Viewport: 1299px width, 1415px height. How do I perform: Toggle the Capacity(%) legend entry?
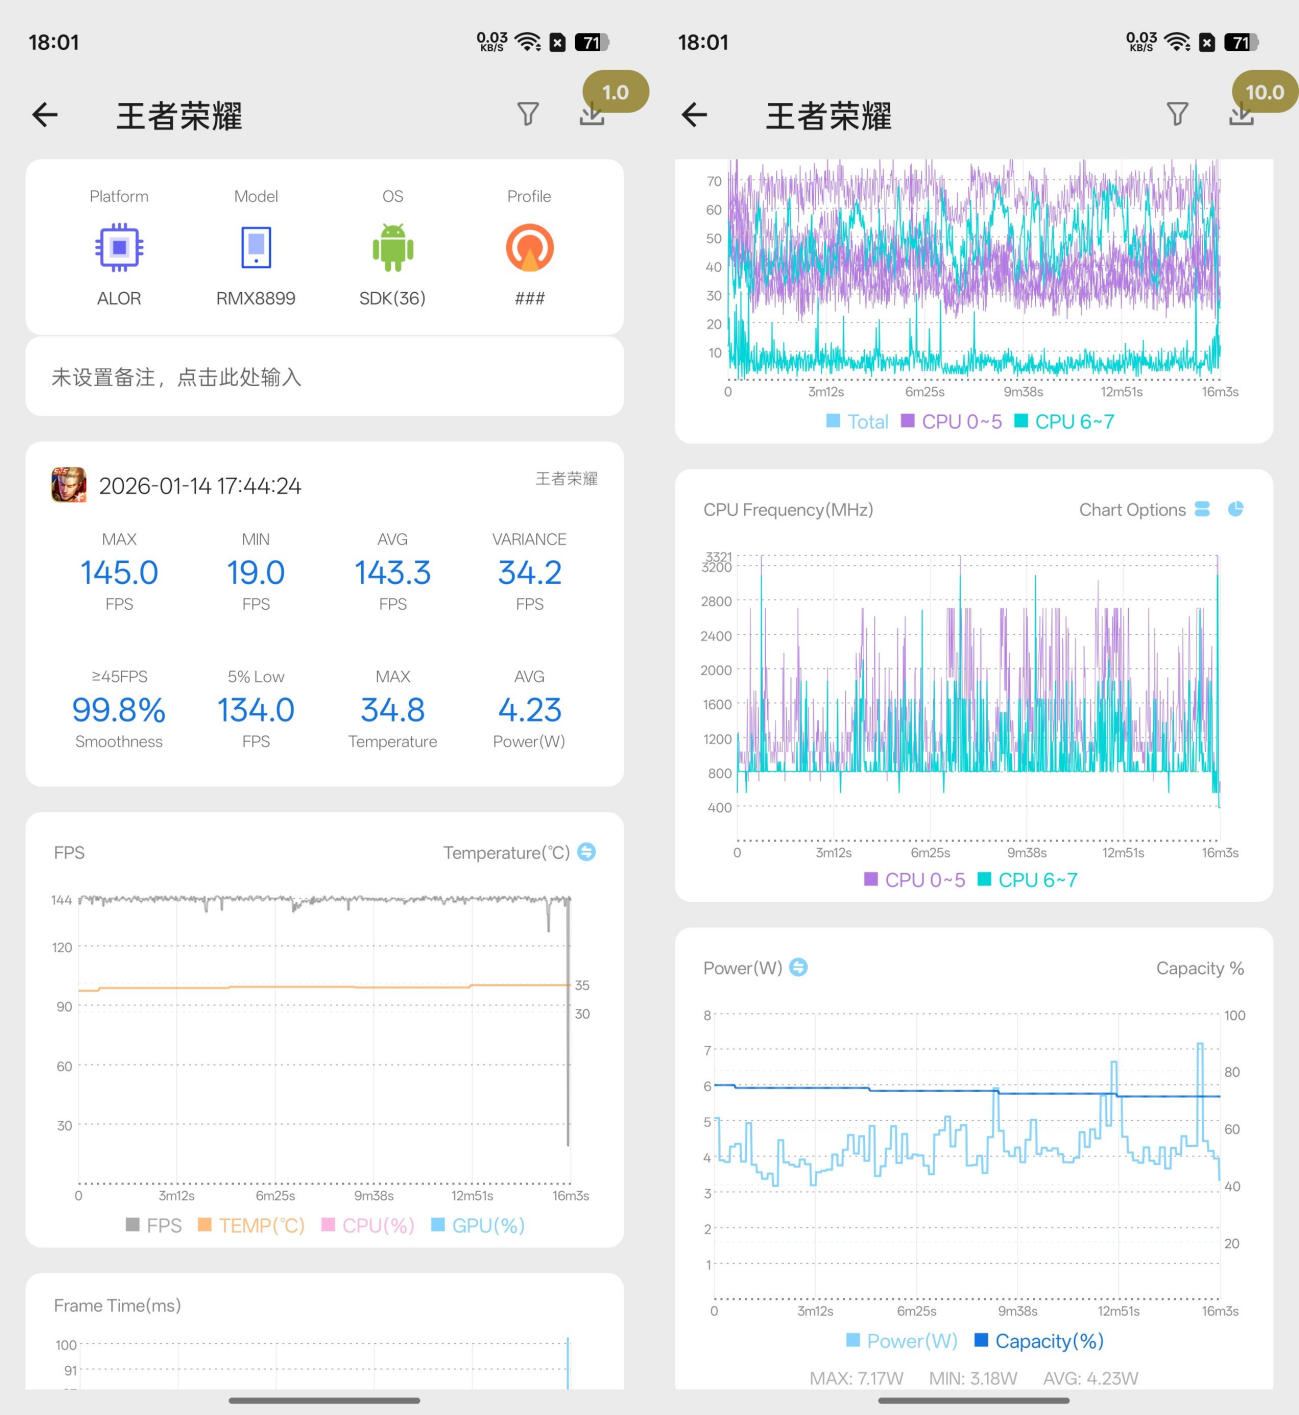(1039, 1341)
